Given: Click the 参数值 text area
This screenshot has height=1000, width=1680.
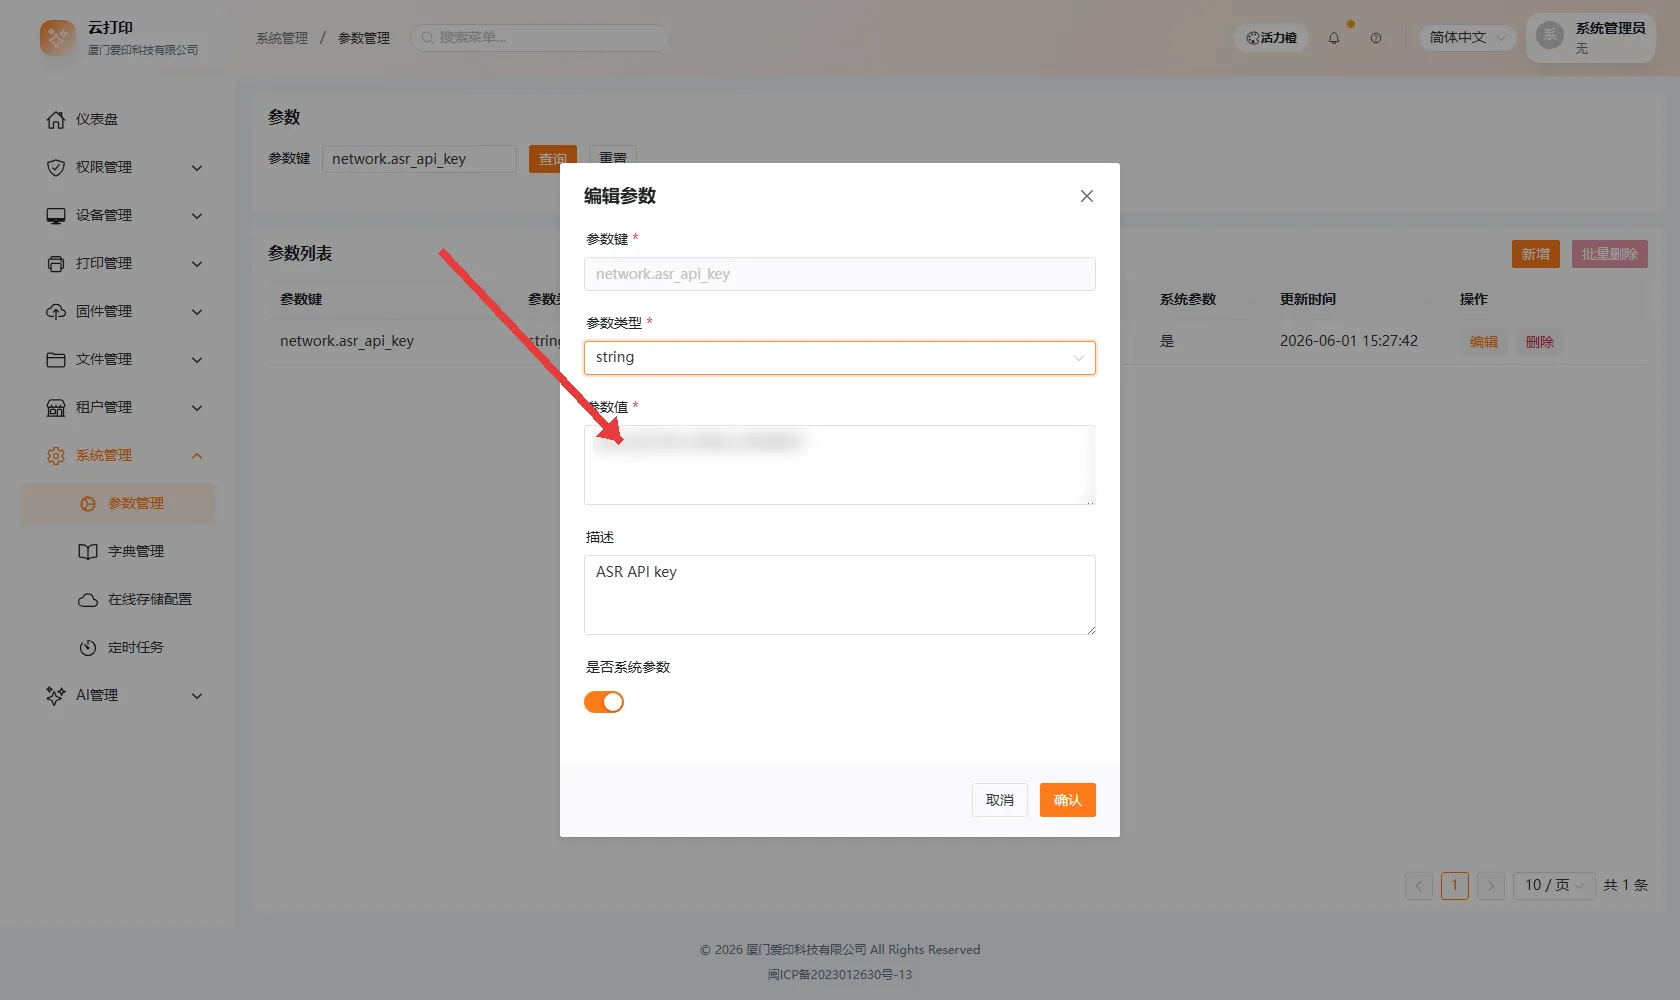Looking at the screenshot, I should [840, 465].
